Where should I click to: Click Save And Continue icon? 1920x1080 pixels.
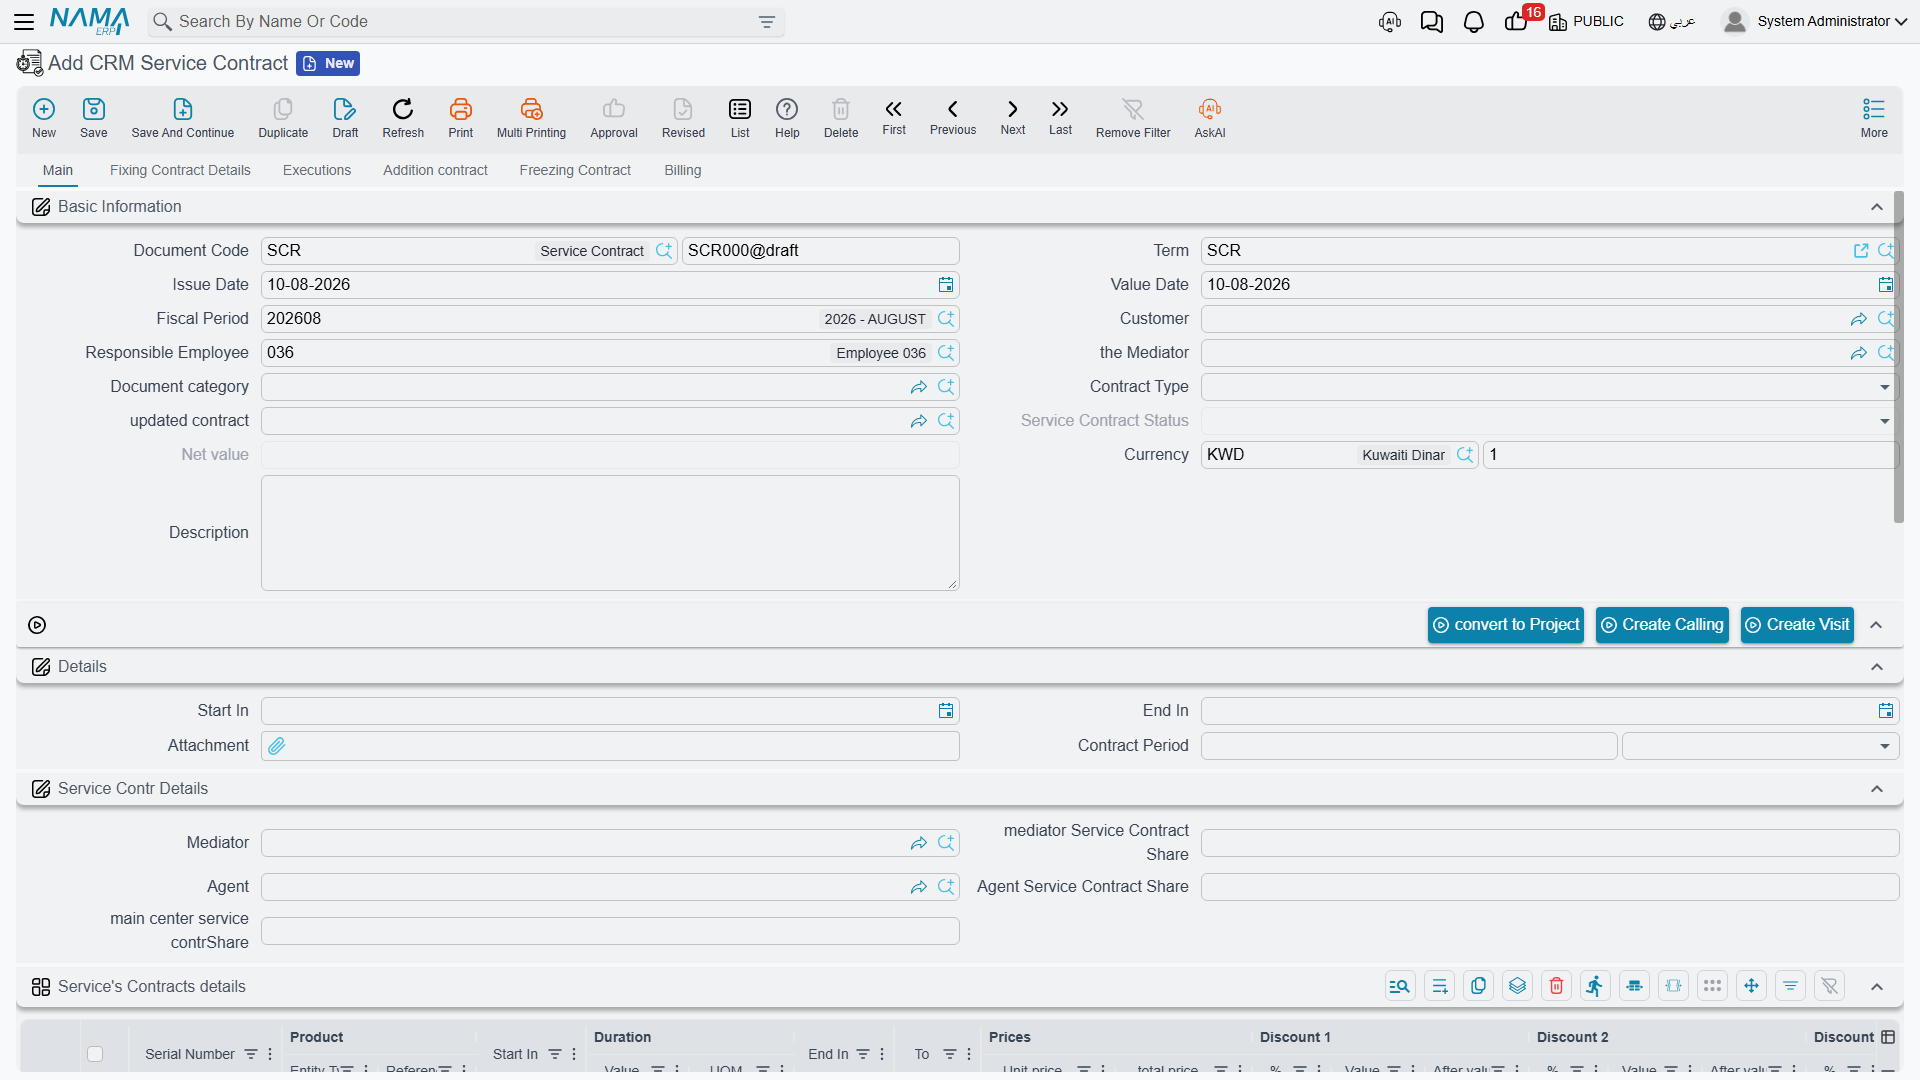point(183,118)
